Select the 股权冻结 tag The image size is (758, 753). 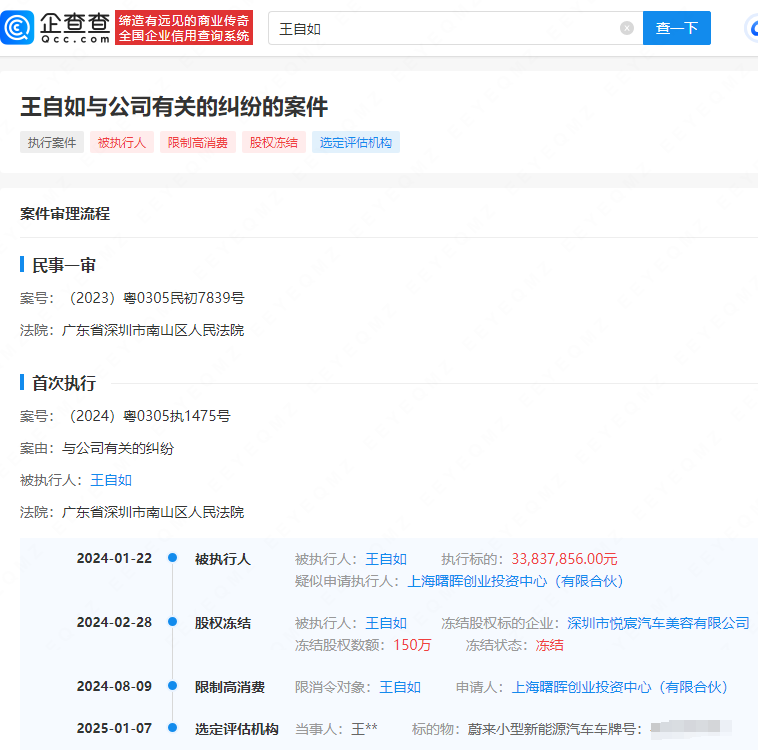[274, 143]
